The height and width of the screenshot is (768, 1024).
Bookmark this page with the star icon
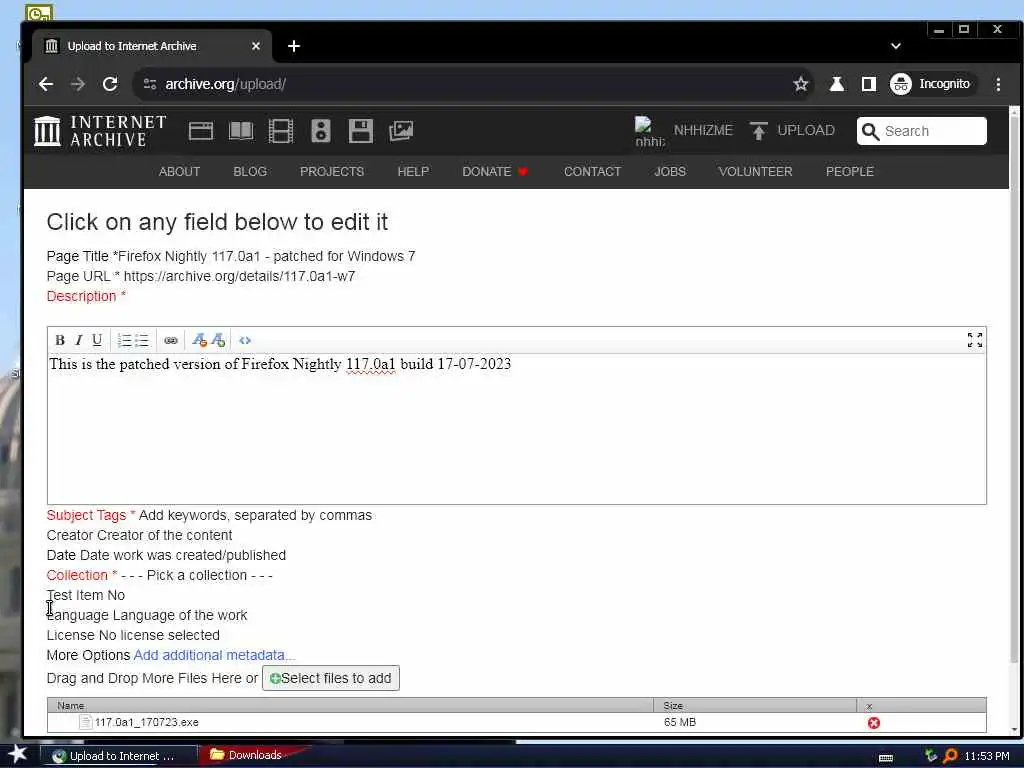(801, 84)
